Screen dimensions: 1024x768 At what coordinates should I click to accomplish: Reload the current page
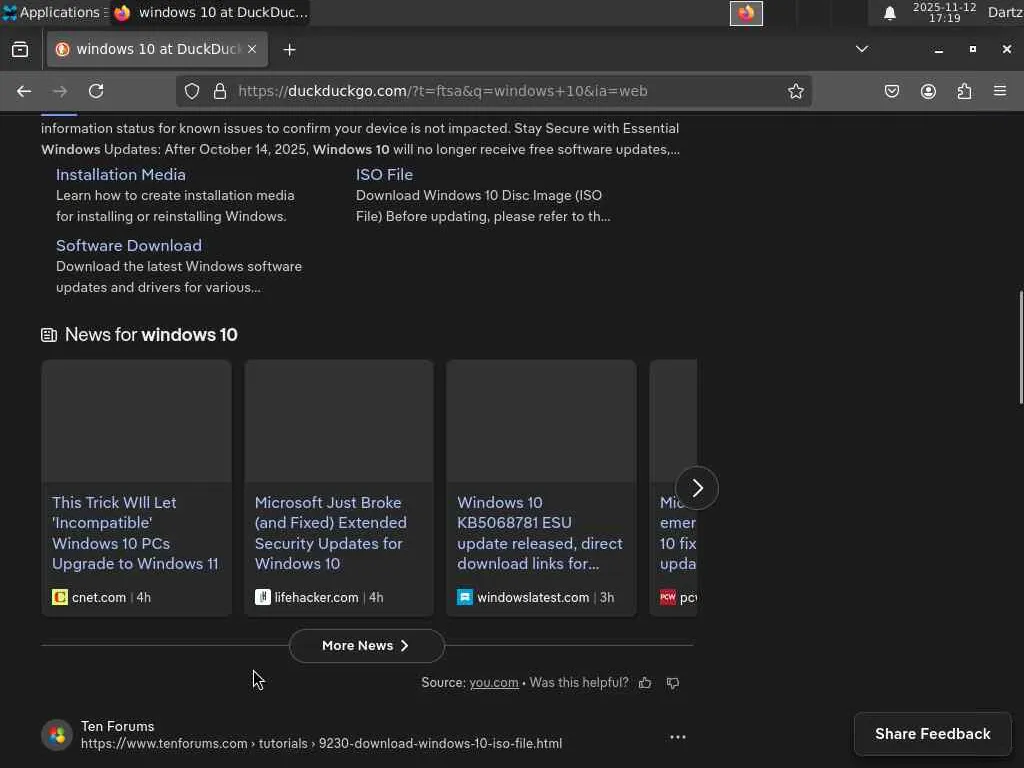pos(96,91)
